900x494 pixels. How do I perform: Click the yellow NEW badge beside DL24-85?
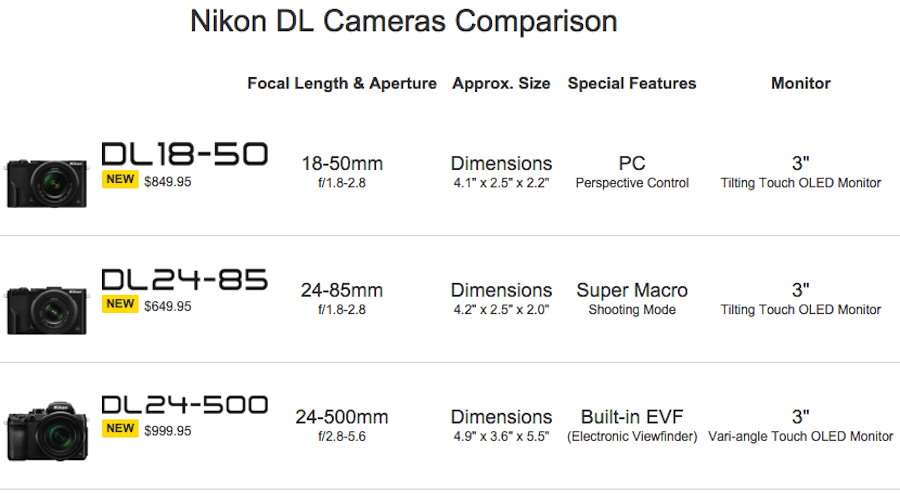120,305
